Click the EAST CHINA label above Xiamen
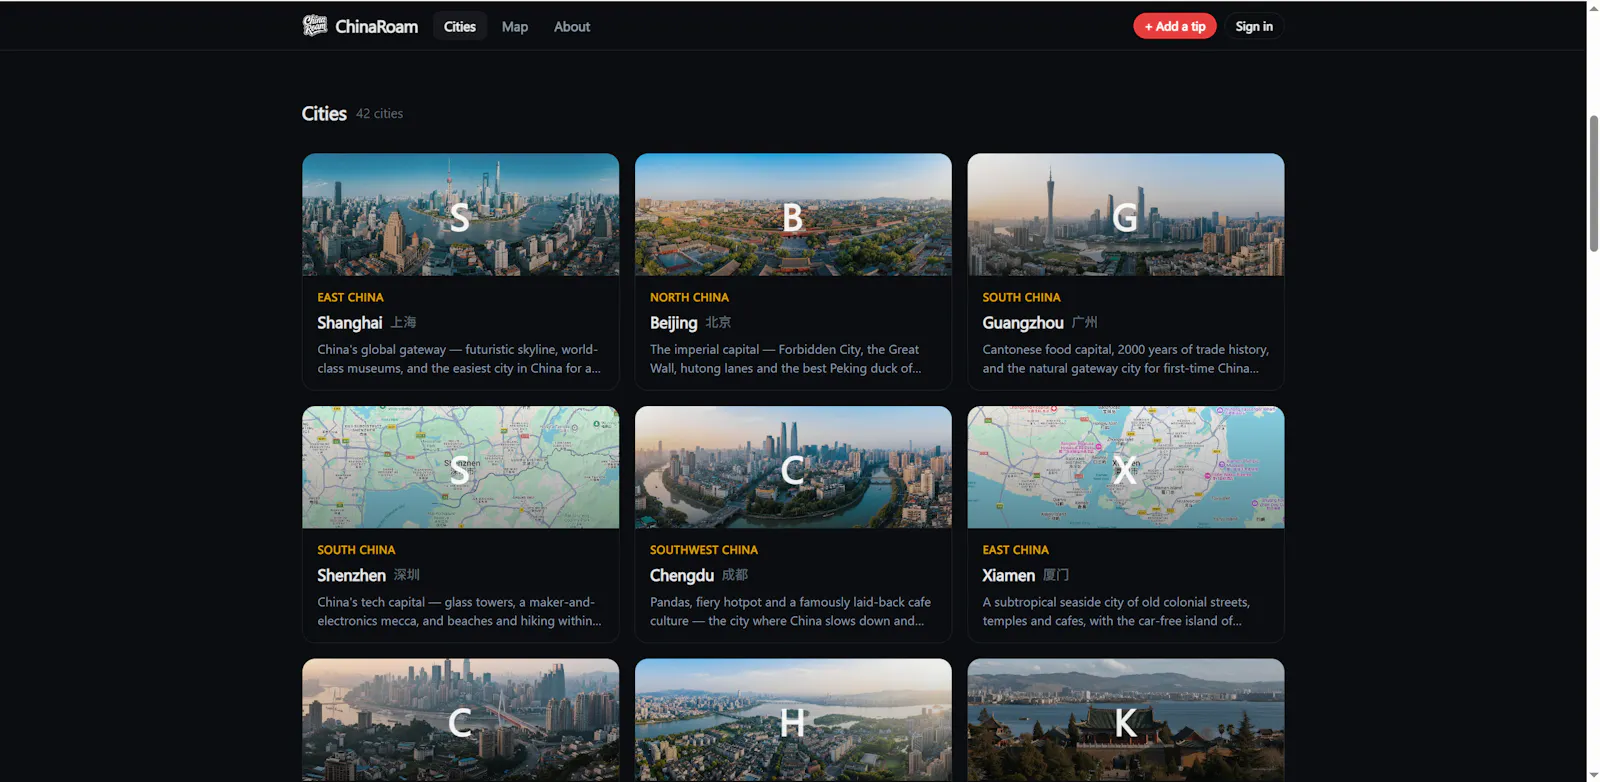This screenshot has height=782, width=1600. coord(1015,550)
